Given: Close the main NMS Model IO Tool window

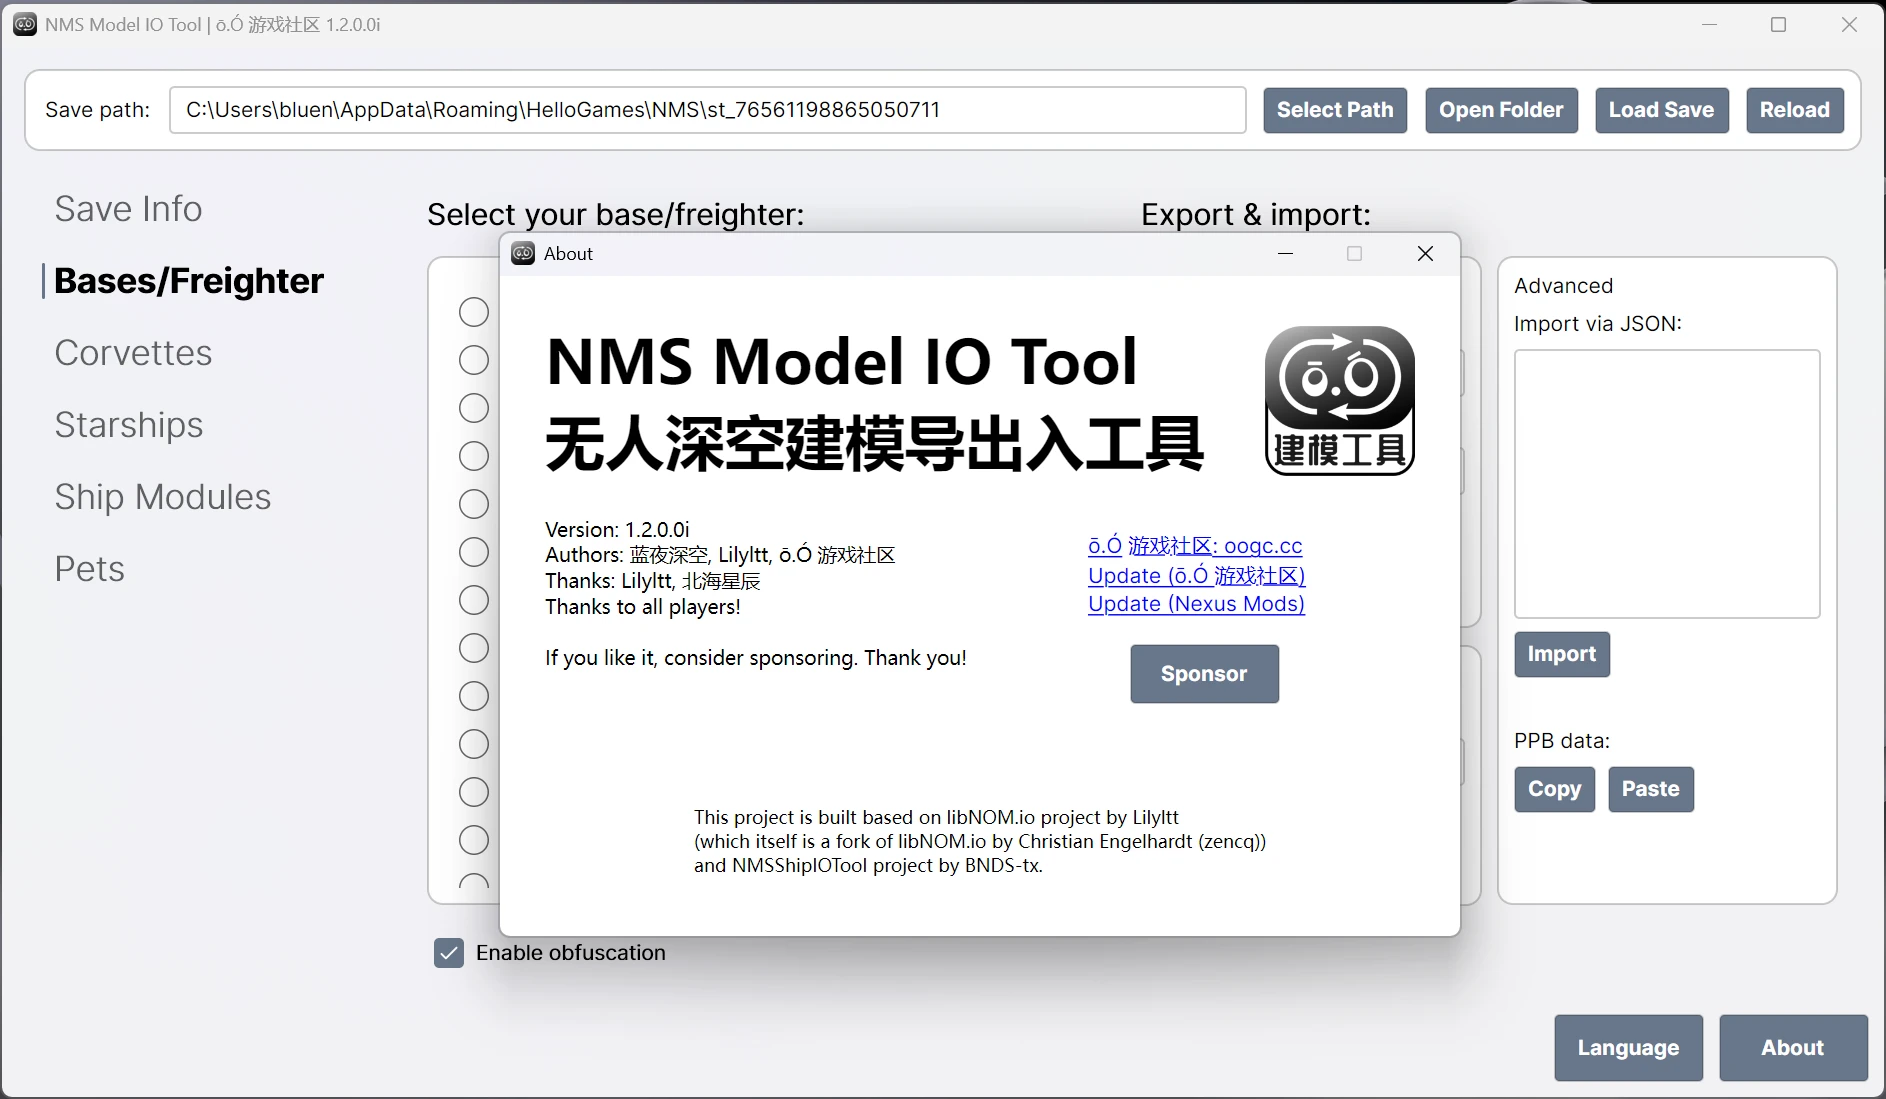Looking at the screenshot, I should click(x=1849, y=25).
